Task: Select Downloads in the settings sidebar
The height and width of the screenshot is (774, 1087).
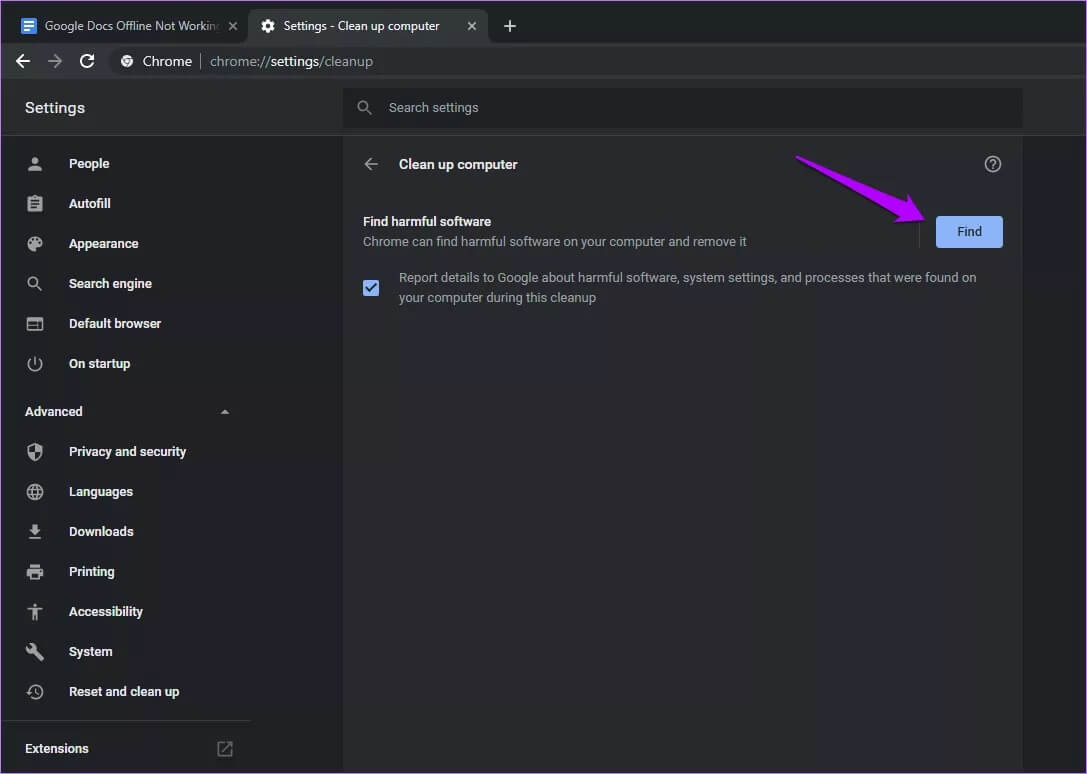Action: coord(101,532)
